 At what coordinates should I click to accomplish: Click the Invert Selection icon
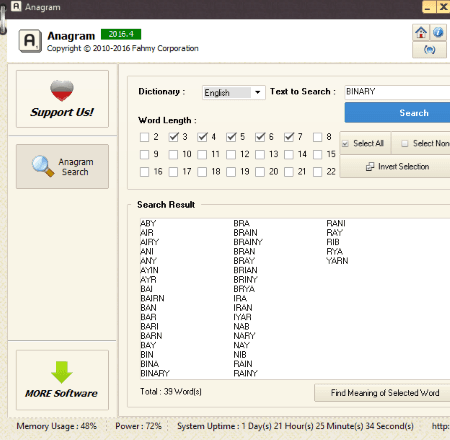click(x=370, y=166)
